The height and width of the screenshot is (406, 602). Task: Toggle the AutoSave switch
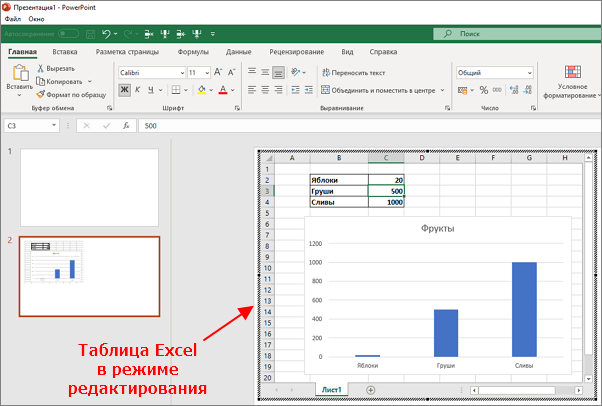(68, 34)
